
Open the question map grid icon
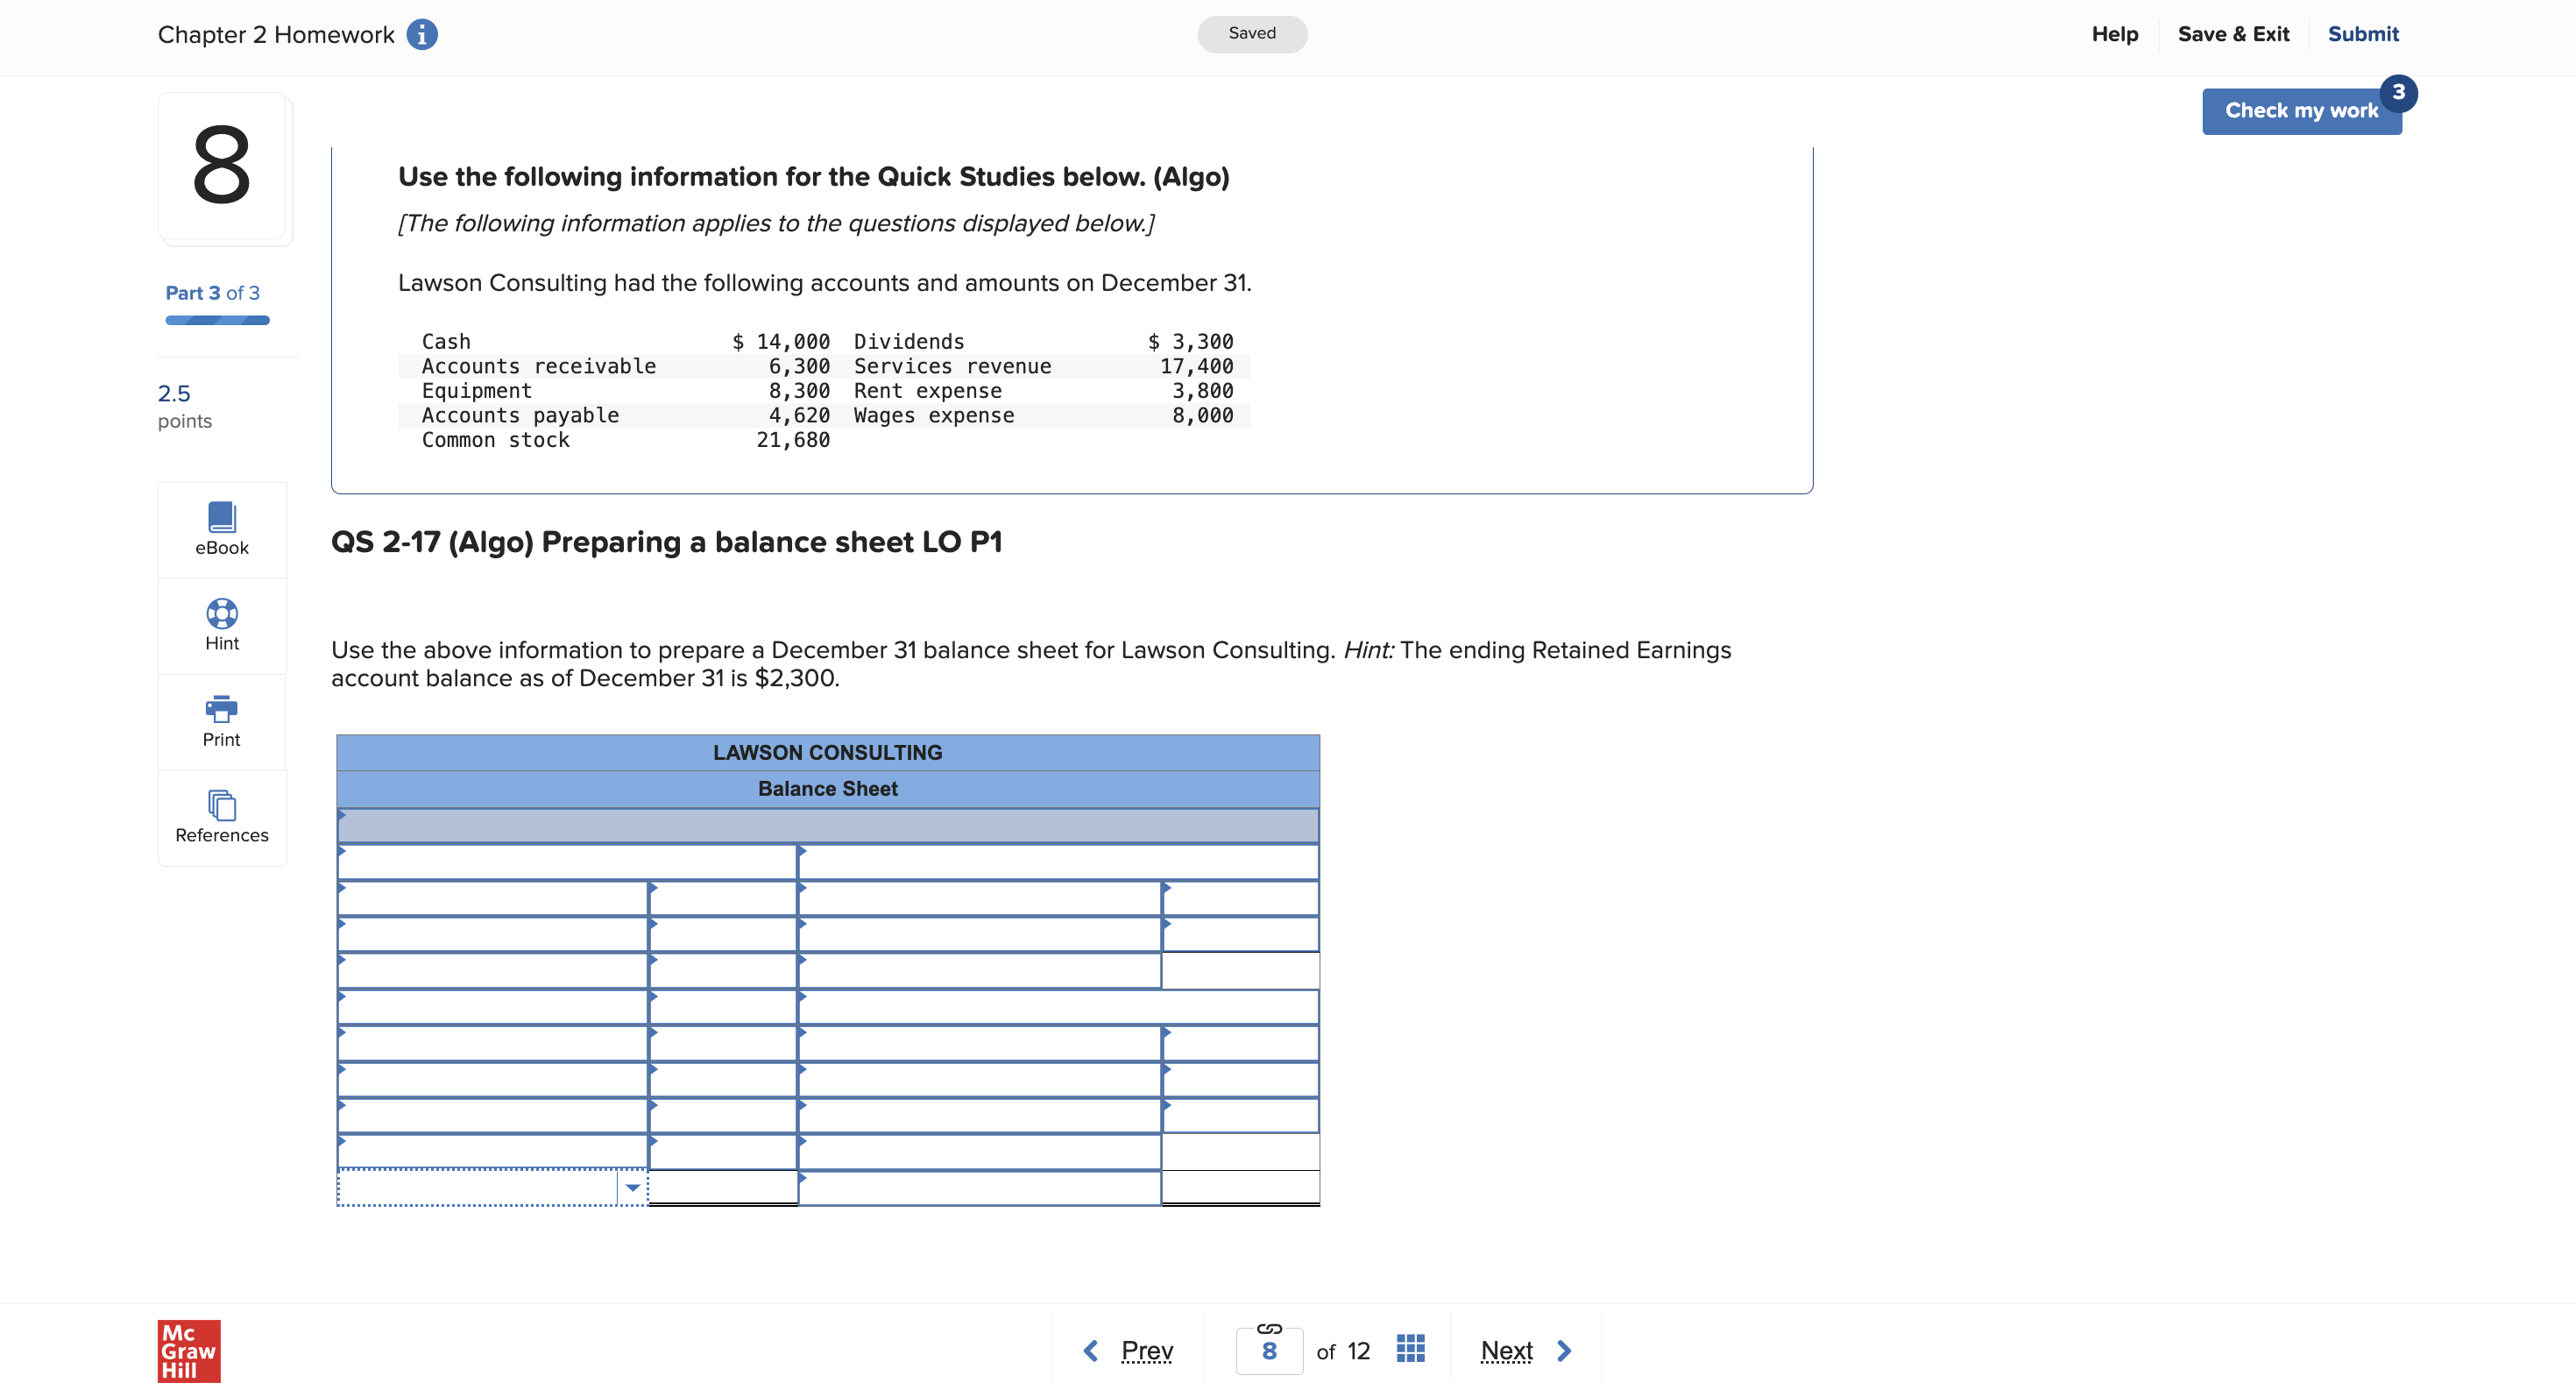(x=1411, y=1349)
